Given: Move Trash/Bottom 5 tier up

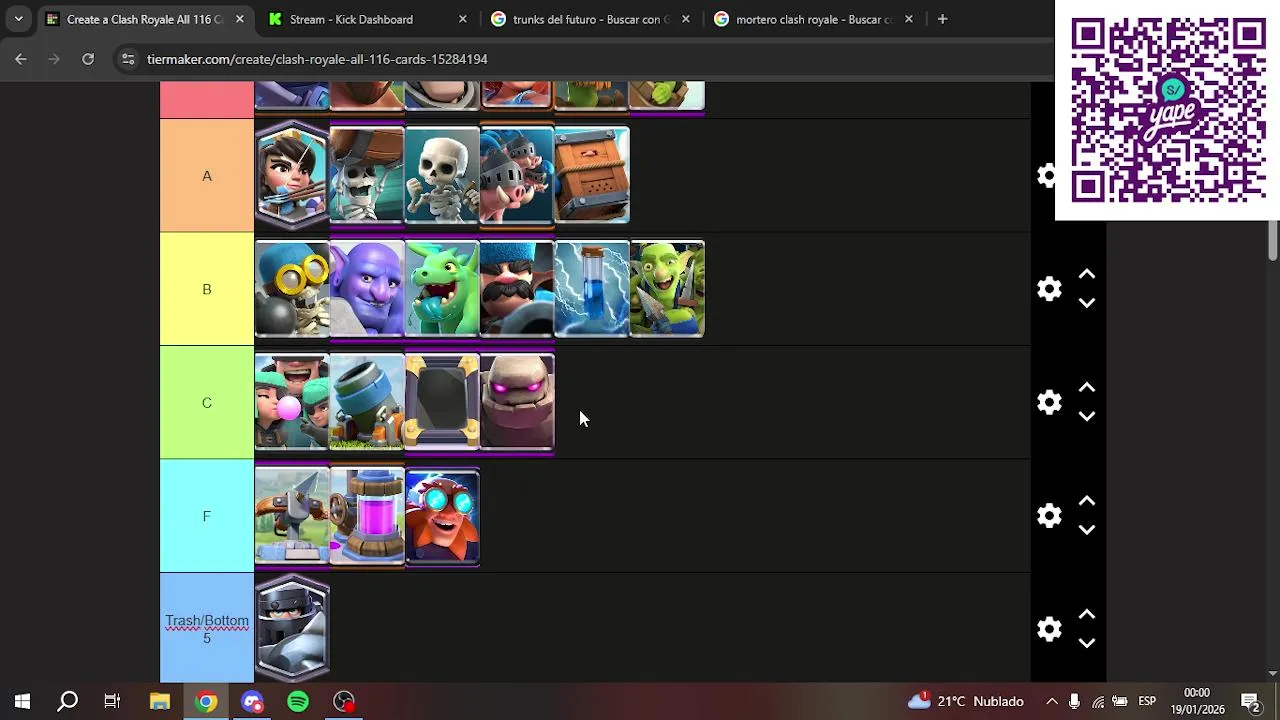Looking at the screenshot, I should pyautogui.click(x=1087, y=615).
